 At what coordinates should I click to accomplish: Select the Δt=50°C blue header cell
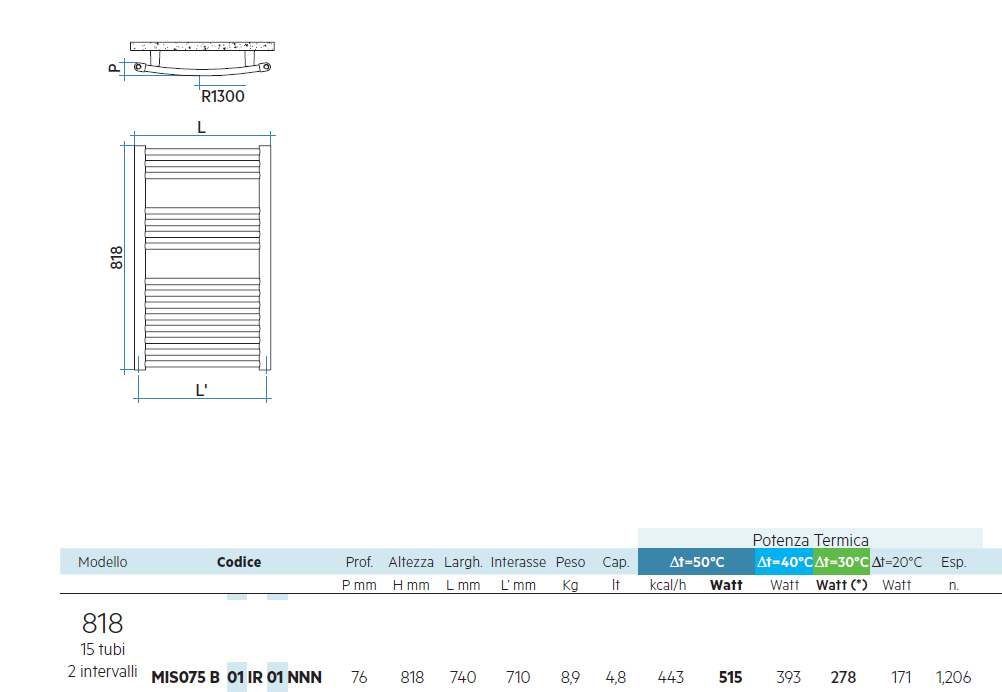click(696, 562)
